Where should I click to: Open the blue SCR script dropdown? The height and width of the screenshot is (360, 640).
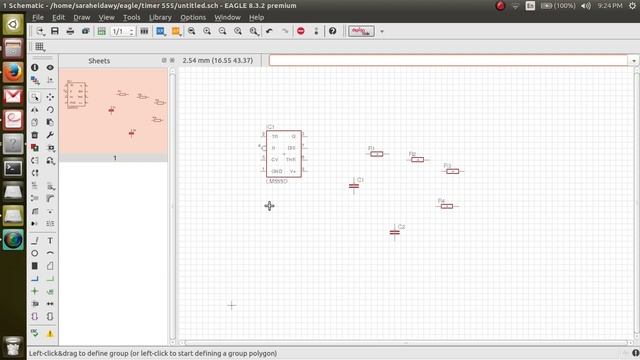point(161,31)
